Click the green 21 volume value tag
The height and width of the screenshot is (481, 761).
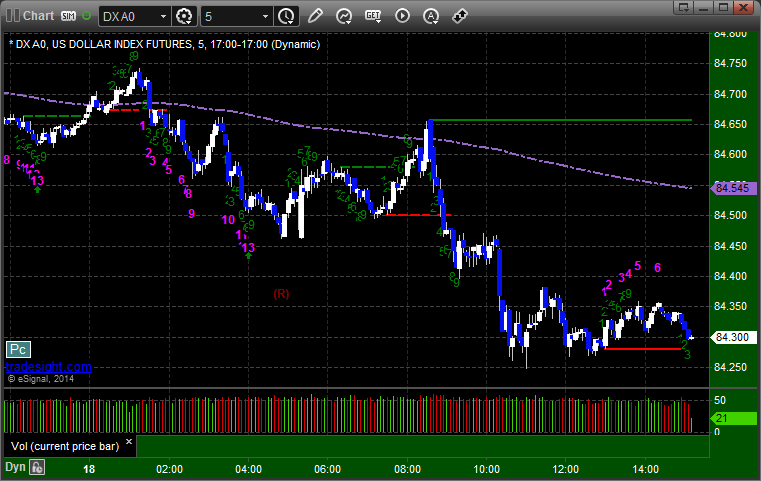733,418
